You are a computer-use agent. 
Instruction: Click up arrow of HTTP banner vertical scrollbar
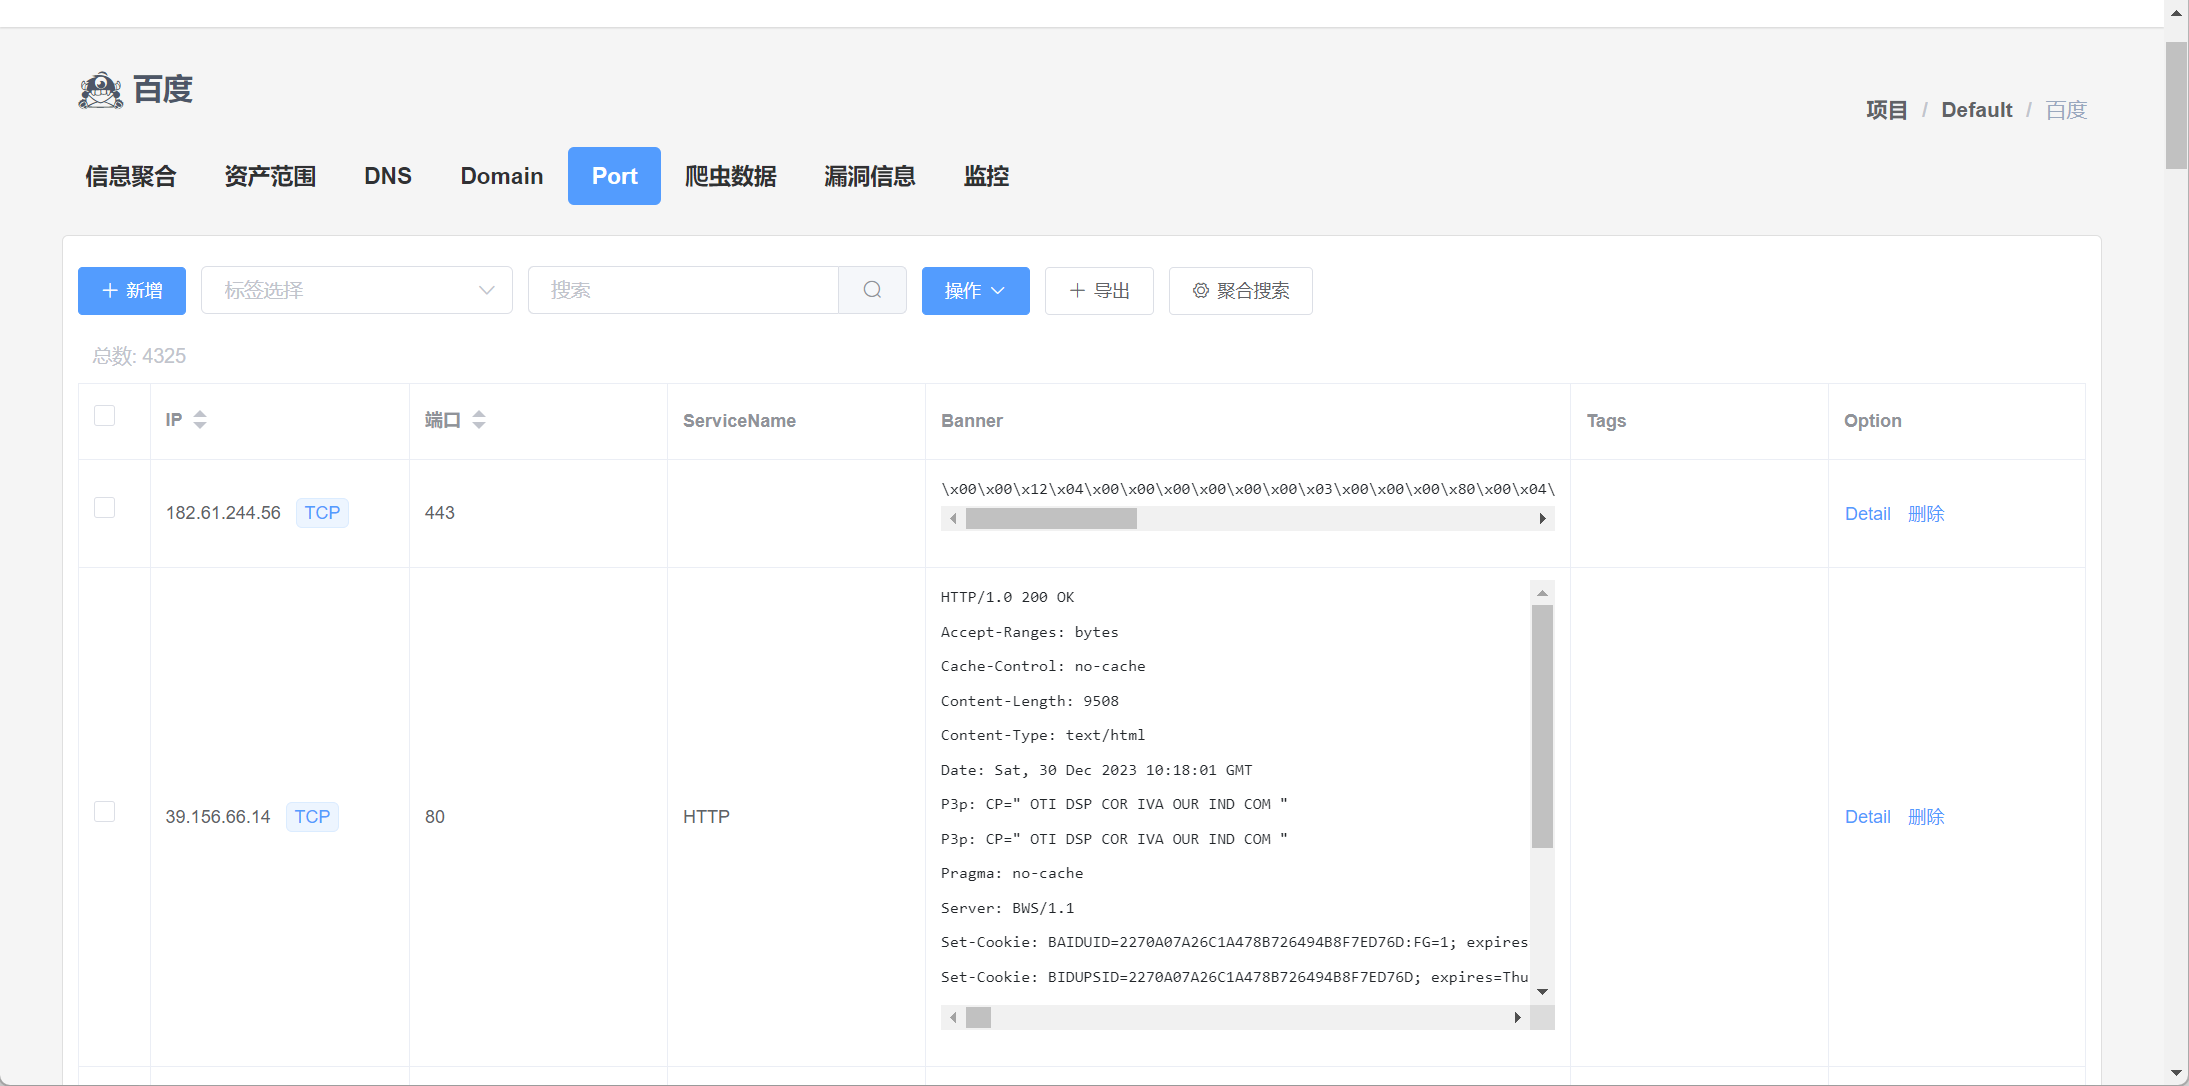click(x=1542, y=593)
